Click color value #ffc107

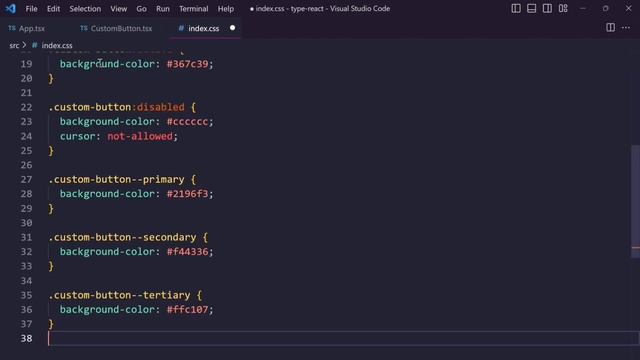[187, 310]
